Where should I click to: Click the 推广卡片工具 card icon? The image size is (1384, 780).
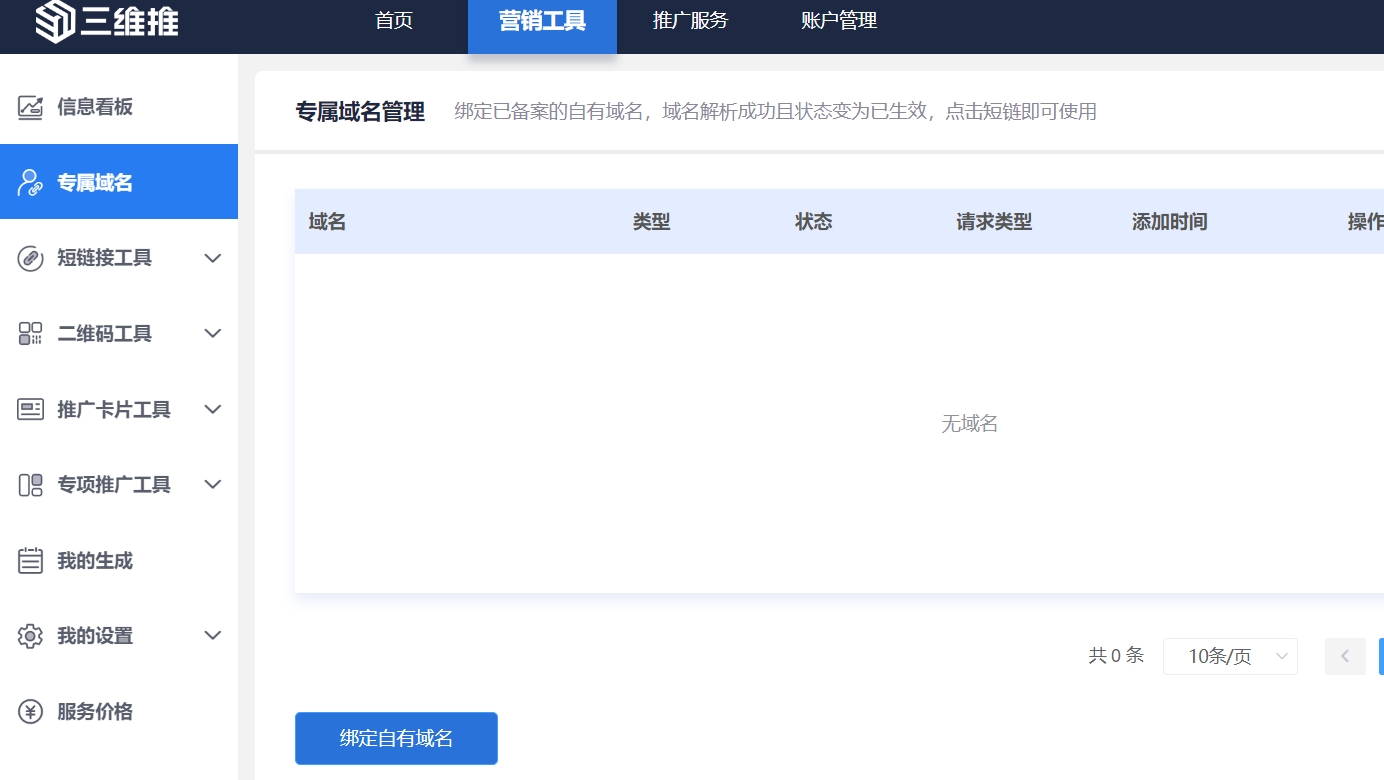31,409
